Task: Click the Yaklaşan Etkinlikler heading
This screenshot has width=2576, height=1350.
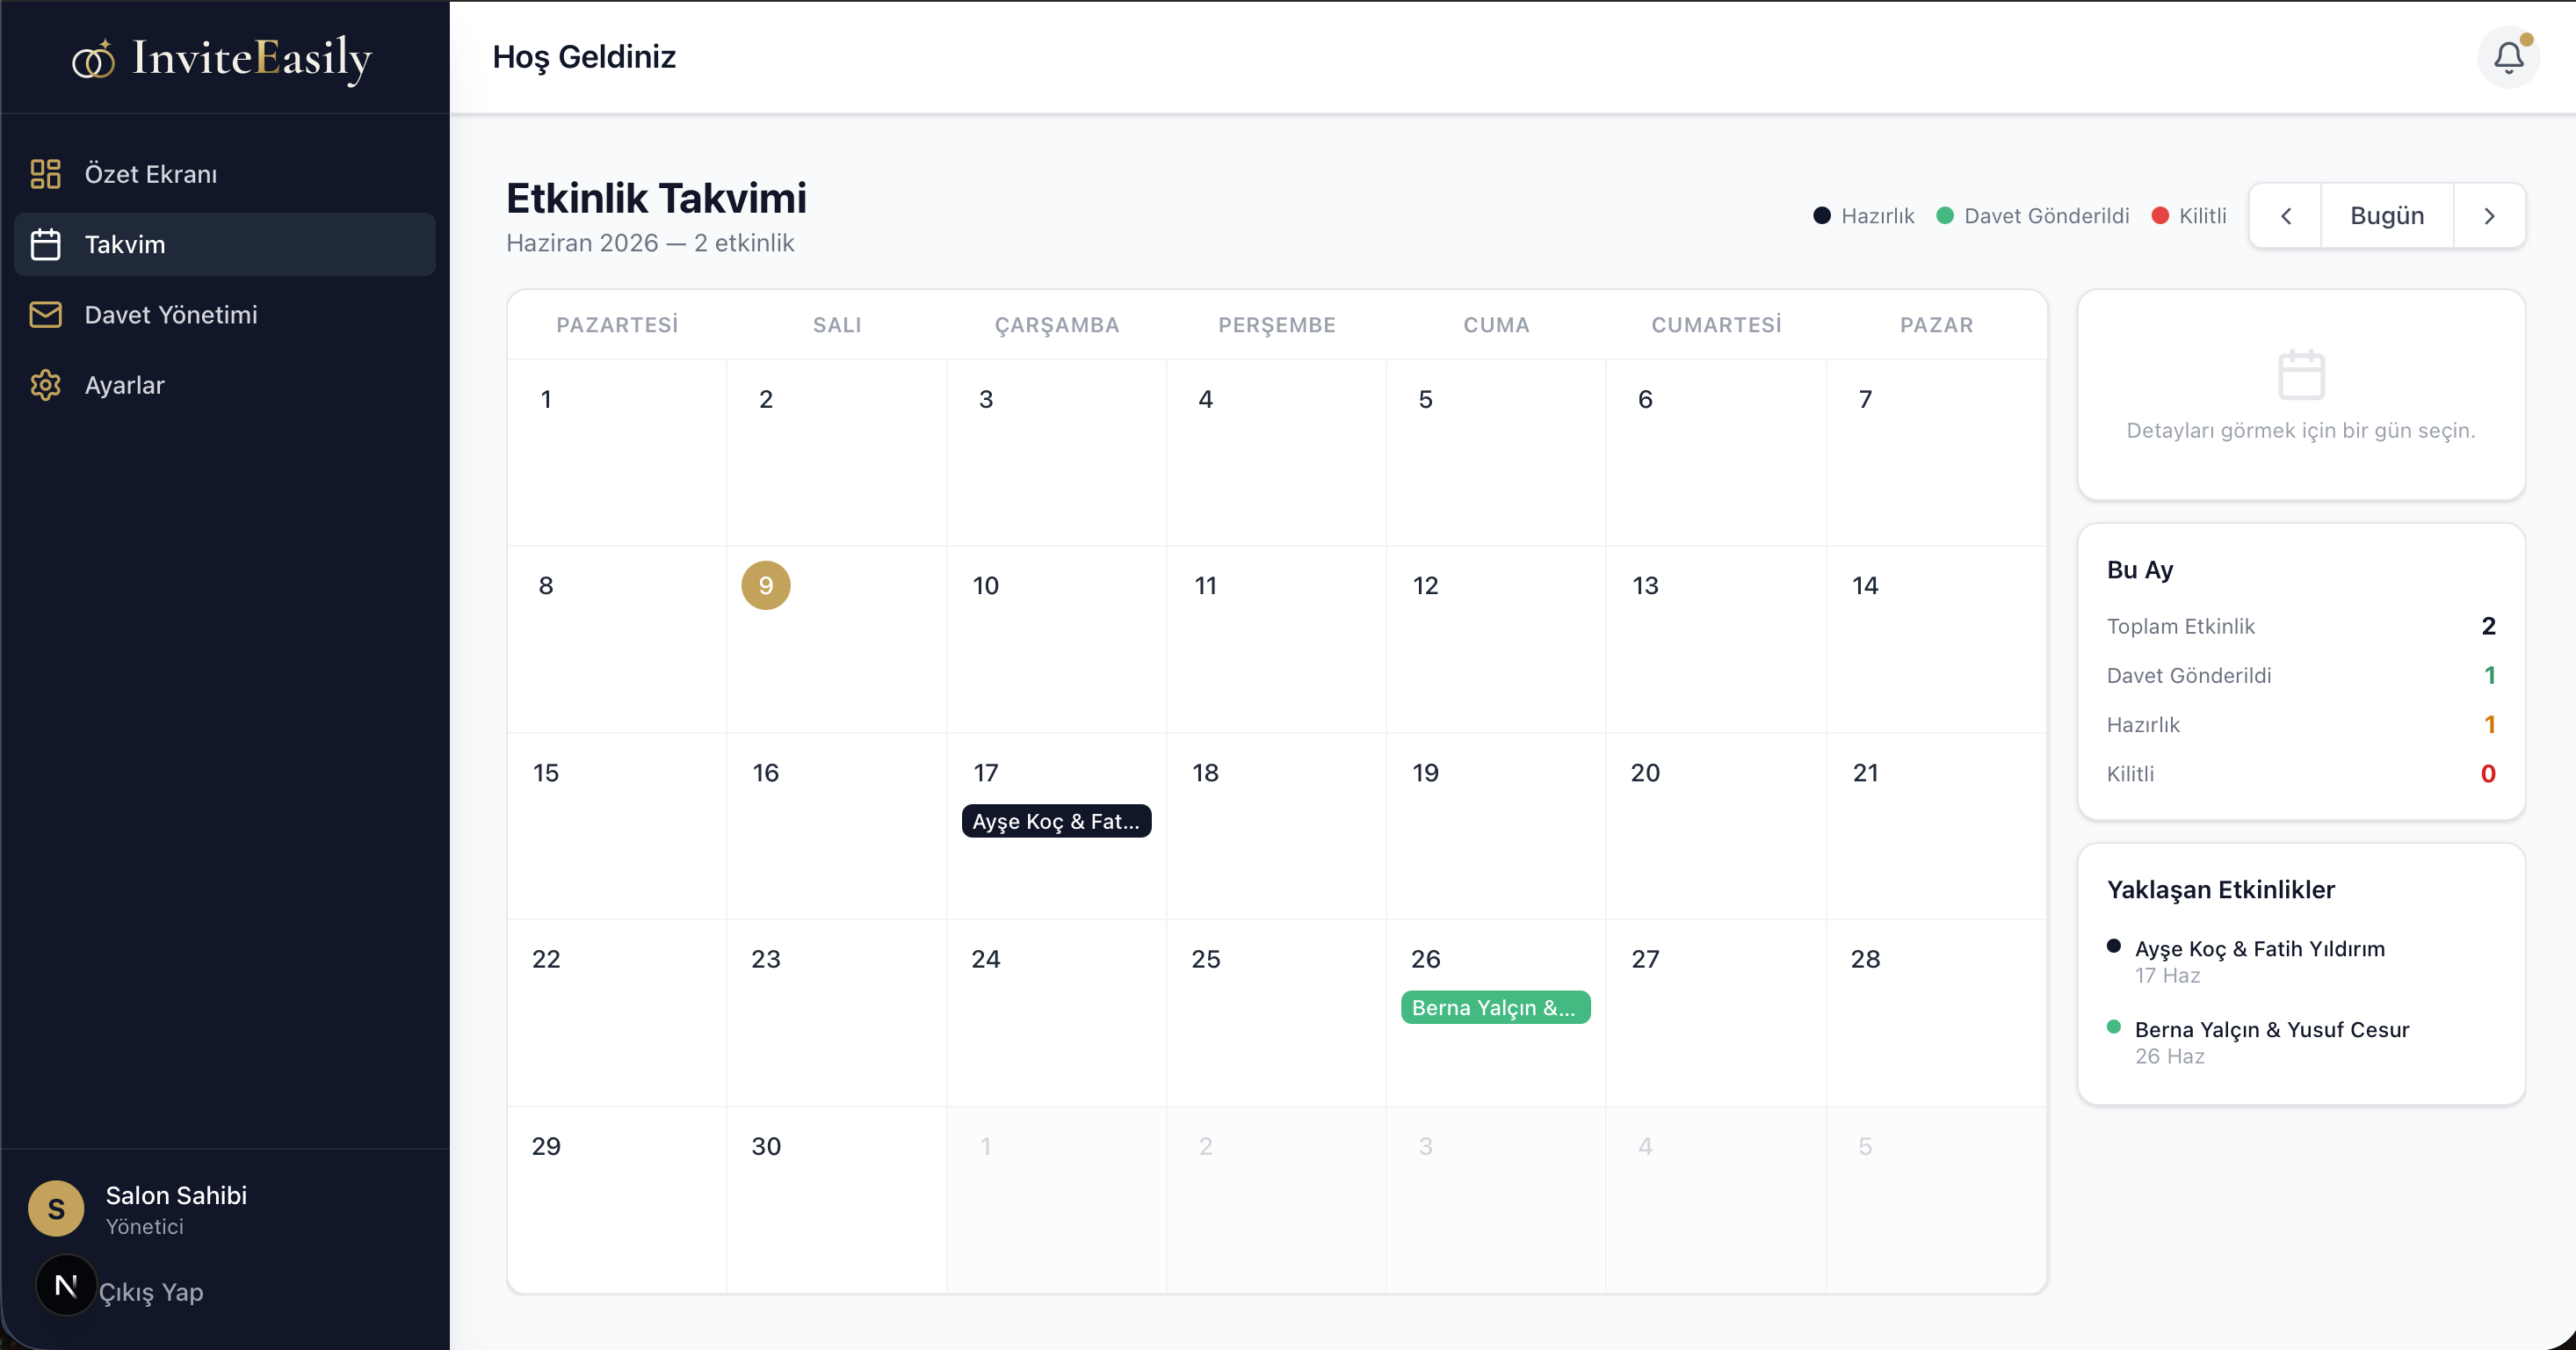Action: pyautogui.click(x=2221, y=889)
